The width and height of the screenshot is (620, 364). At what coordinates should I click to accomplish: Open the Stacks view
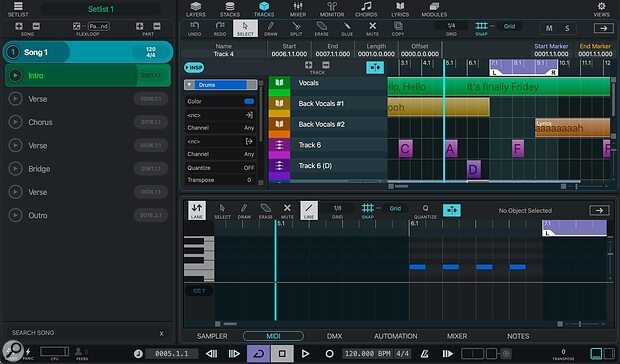click(230, 9)
